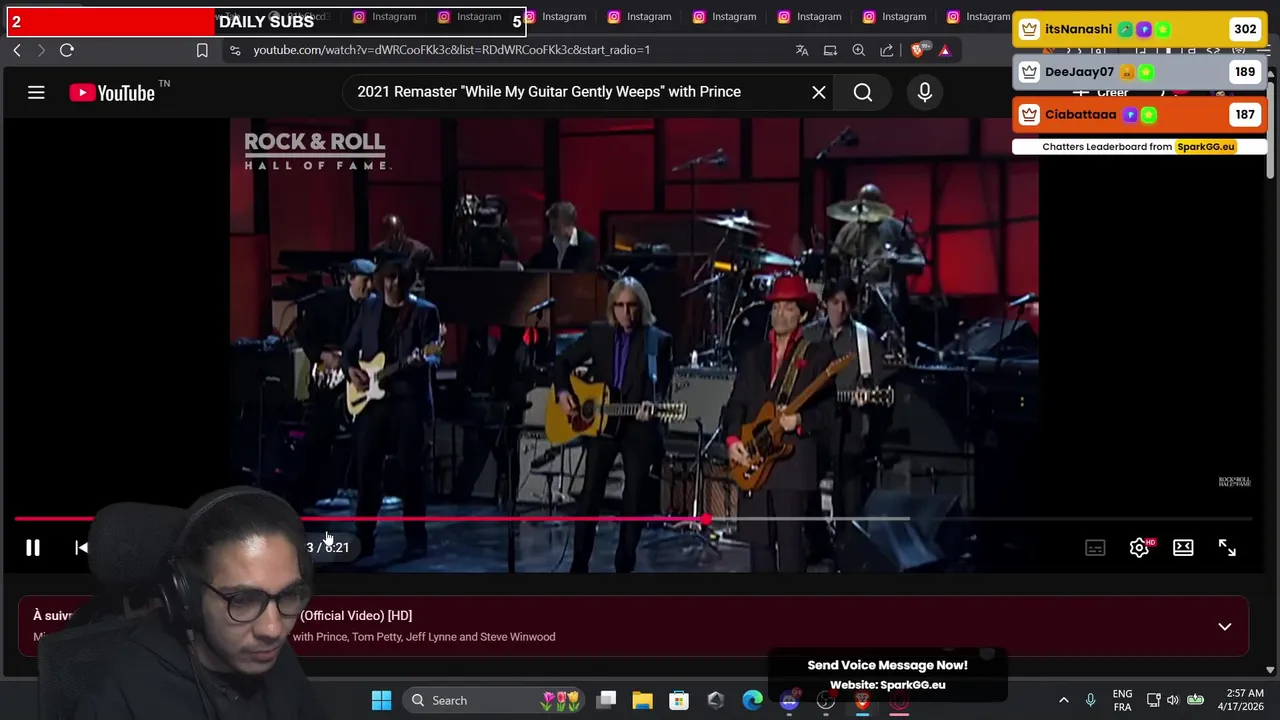Image resolution: width=1280 pixels, height=720 pixels.
Task: Switch player to theater mode
Action: point(1183,548)
